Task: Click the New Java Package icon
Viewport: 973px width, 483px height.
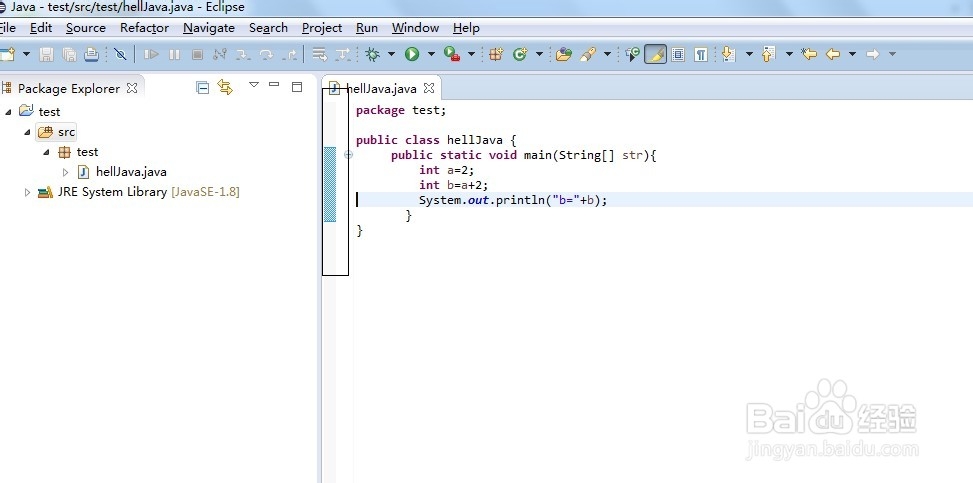Action: pyautogui.click(x=495, y=55)
